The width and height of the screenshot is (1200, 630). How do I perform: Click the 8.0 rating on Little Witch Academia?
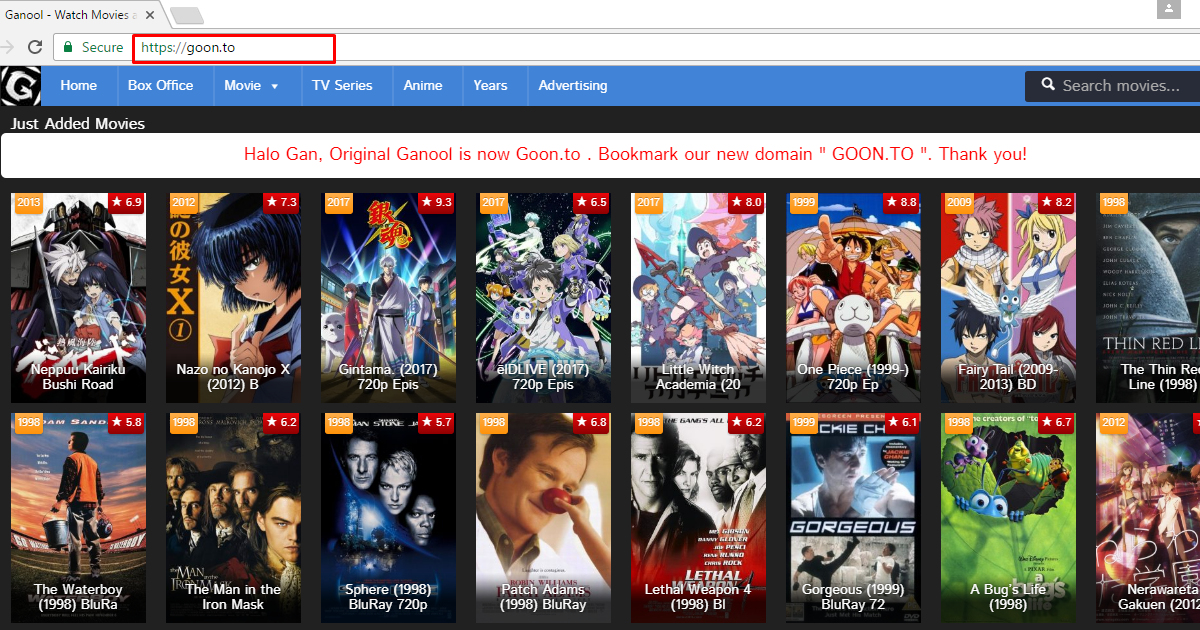click(x=747, y=202)
